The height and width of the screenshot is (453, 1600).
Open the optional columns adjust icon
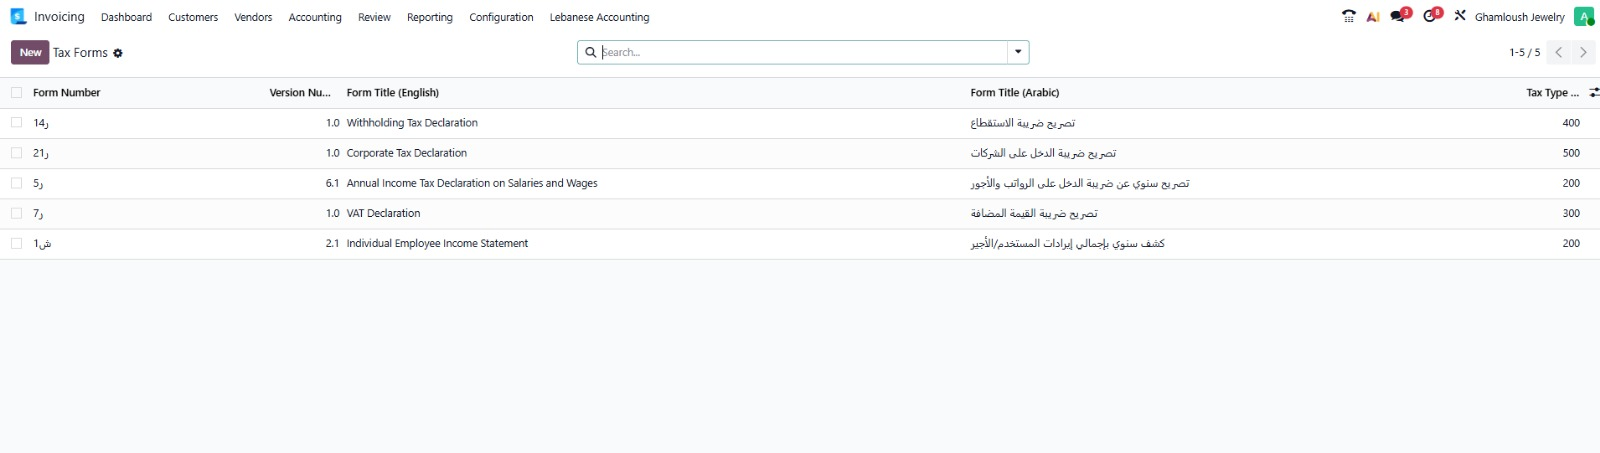coord(1593,93)
